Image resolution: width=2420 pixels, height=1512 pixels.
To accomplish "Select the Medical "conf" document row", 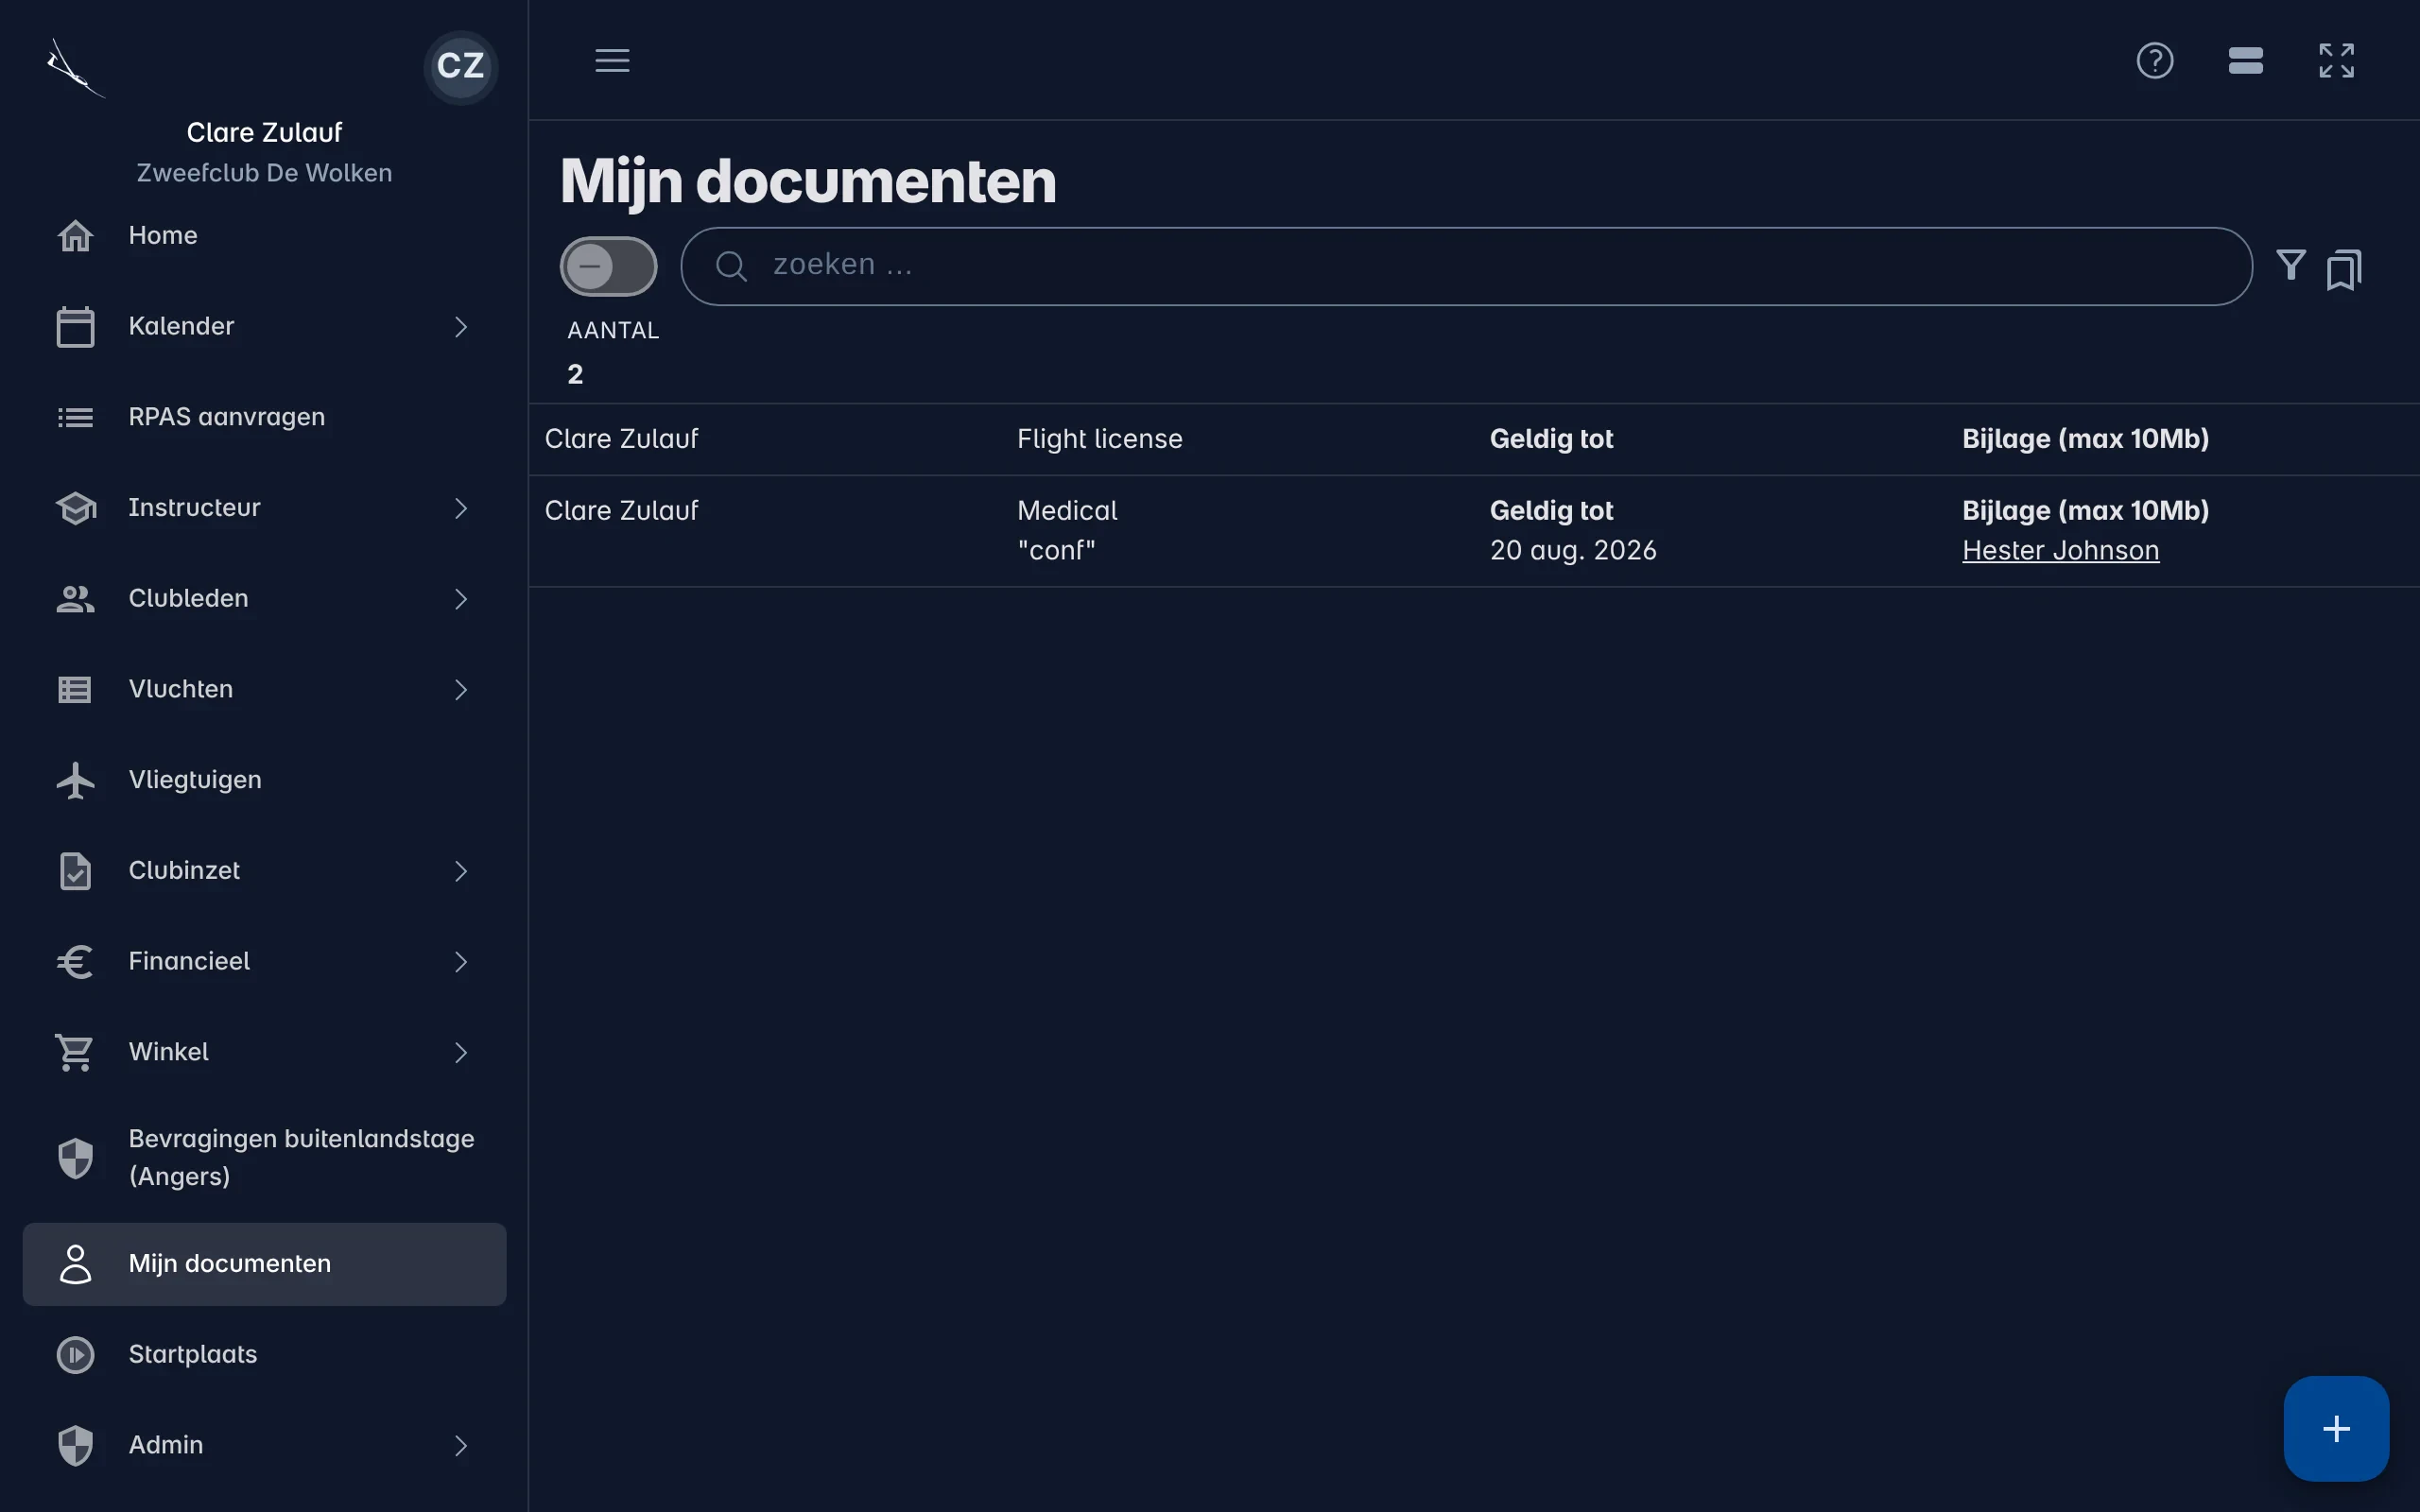I will point(1474,531).
